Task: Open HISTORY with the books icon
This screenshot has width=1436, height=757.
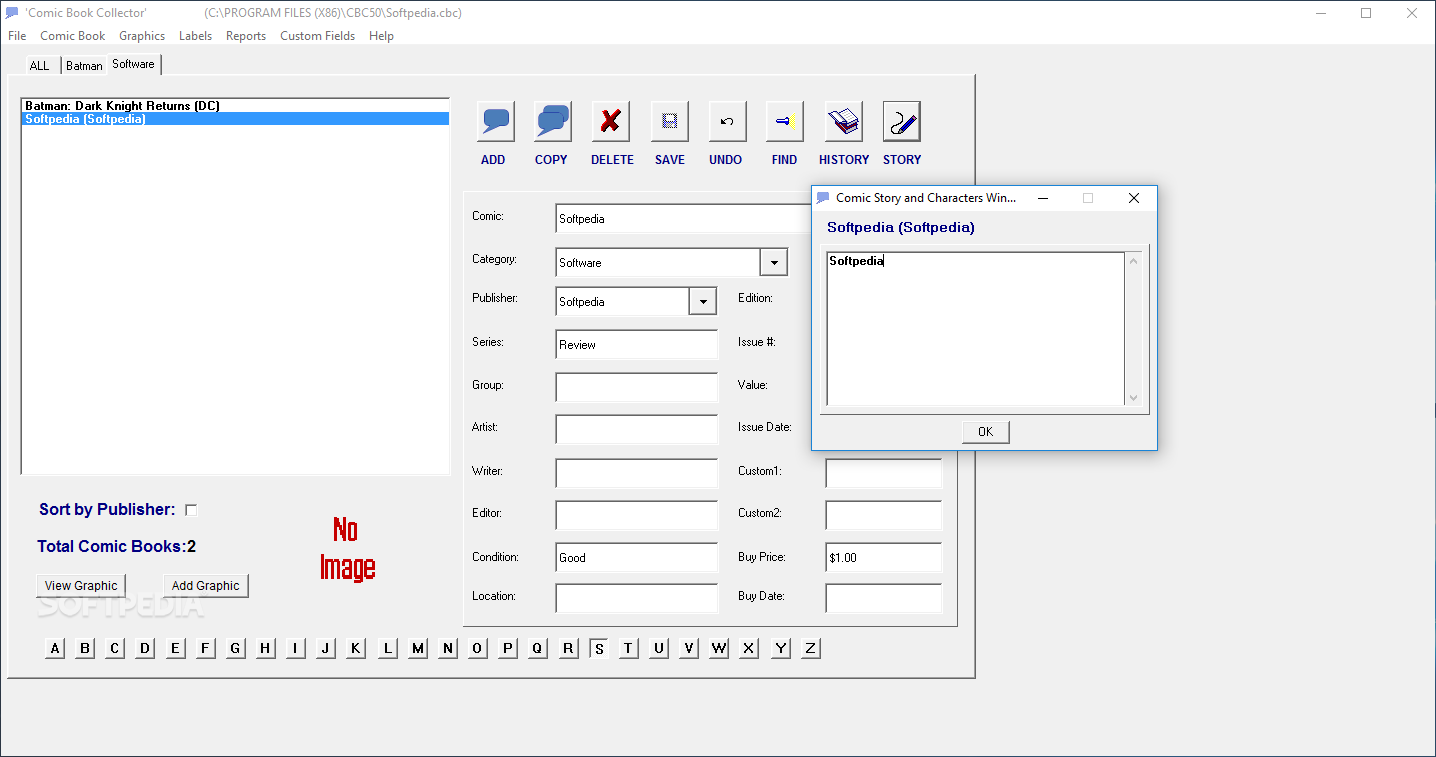Action: [x=844, y=121]
